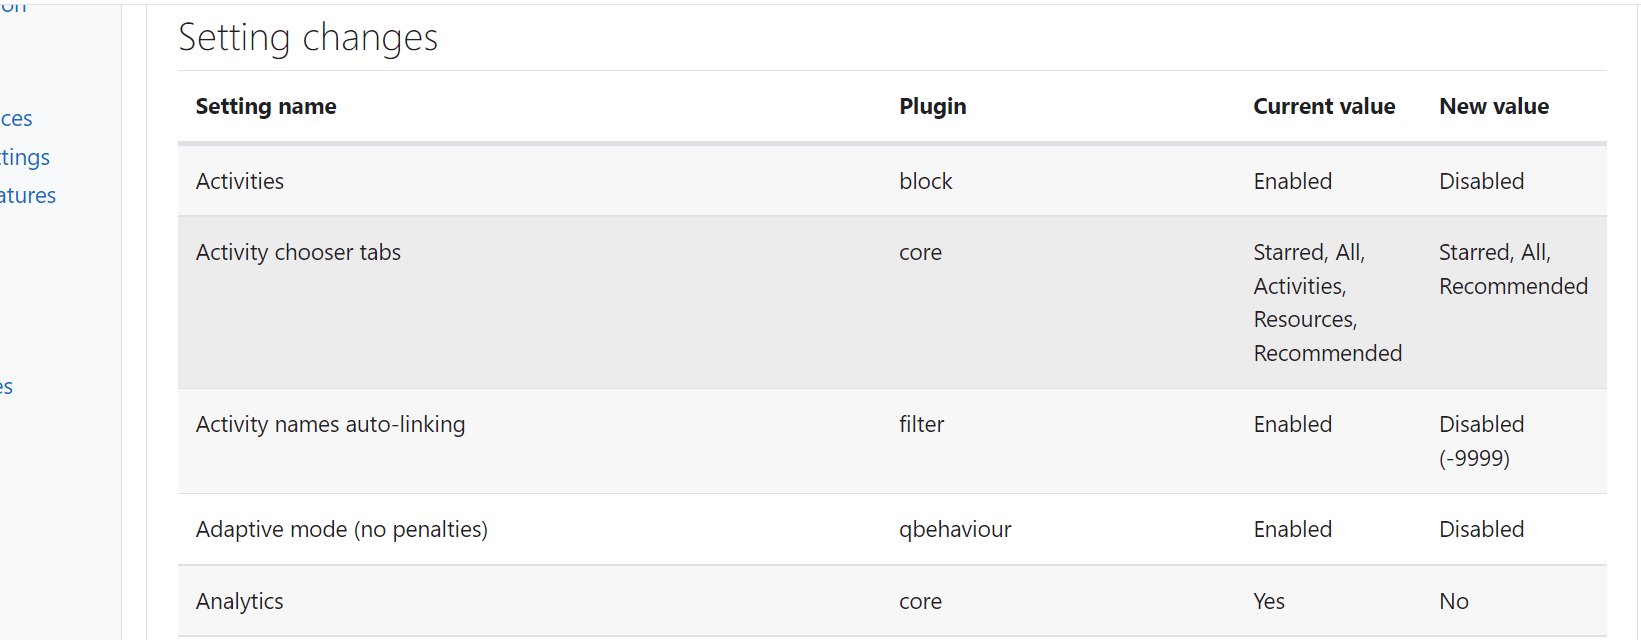Click the Activity chooser tabs setting name
Image resolution: width=1641 pixels, height=640 pixels.
tap(298, 252)
